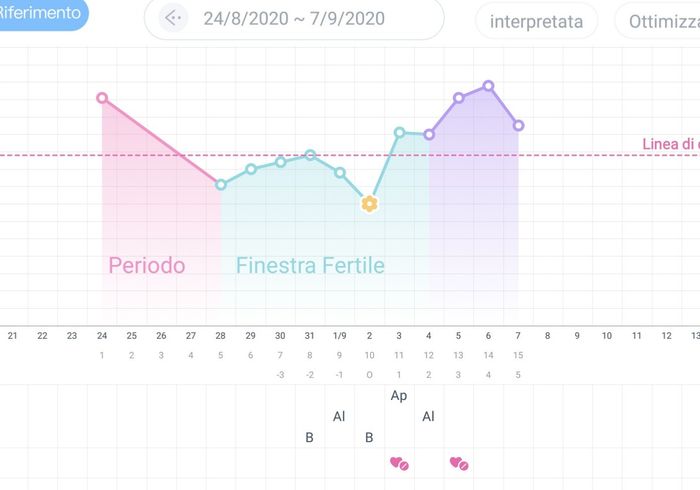Click the back arrow icon beside date range
Image resolution: width=700 pixels, height=490 pixels.
point(173,18)
